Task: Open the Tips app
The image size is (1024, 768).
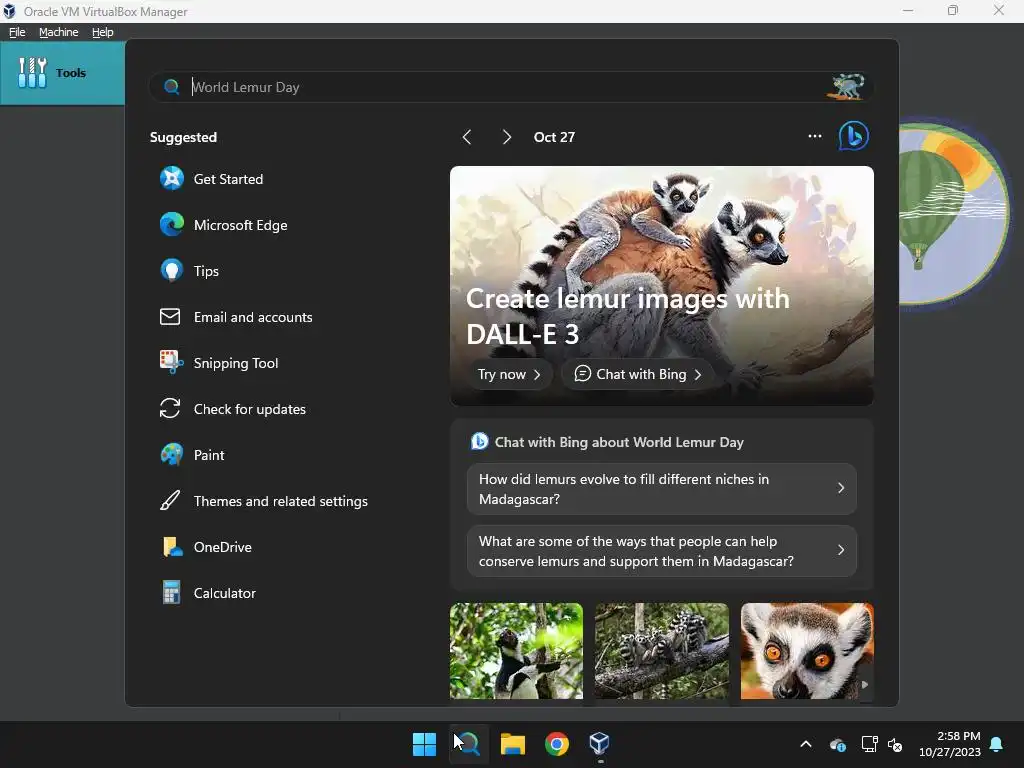Action: pyautogui.click(x=189, y=271)
